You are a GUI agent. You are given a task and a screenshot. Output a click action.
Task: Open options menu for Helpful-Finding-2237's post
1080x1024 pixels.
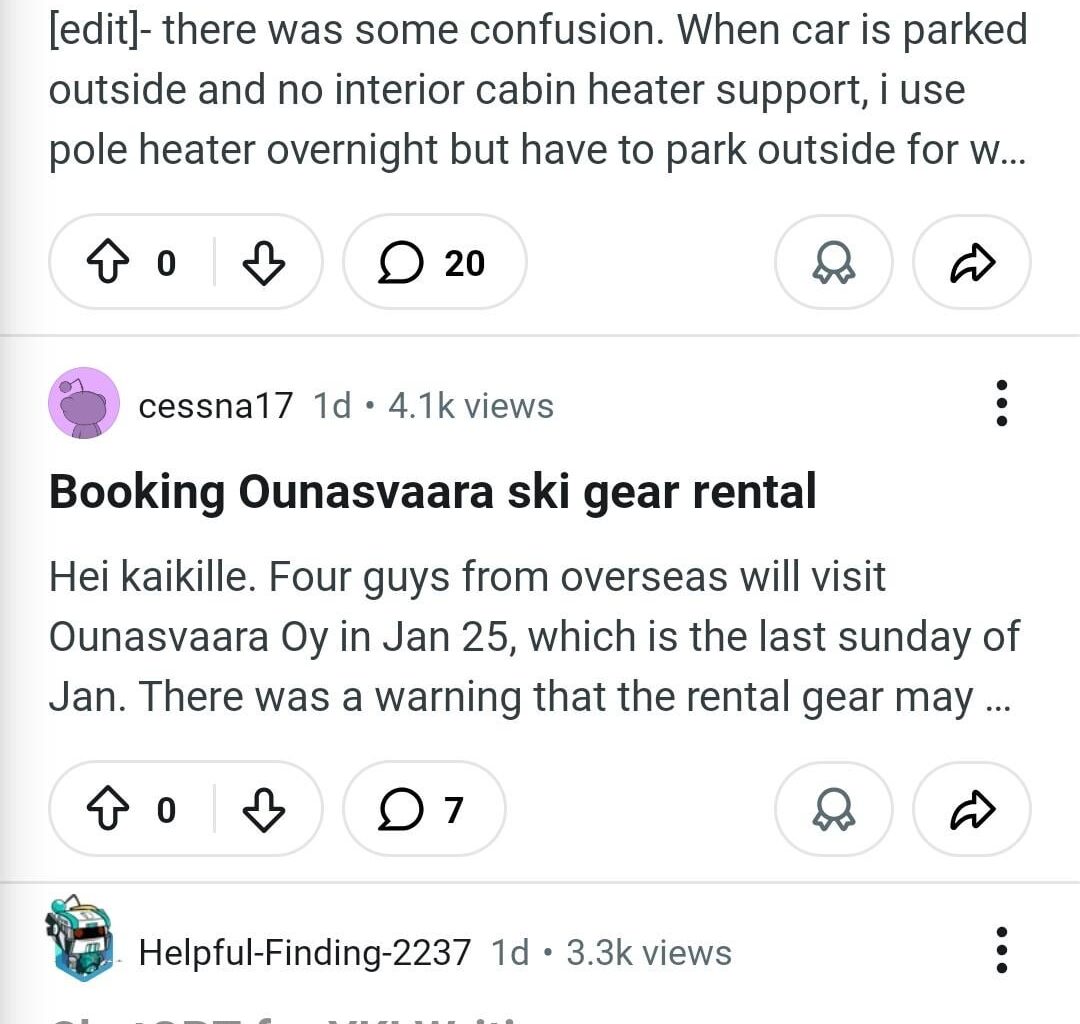[x=1001, y=951]
